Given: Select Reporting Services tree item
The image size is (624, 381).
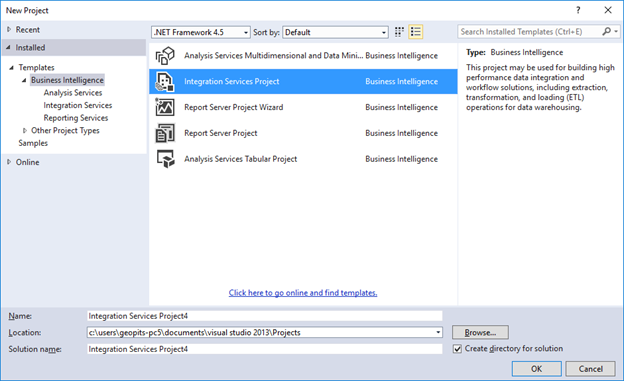Looking at the screenshot, I should (x=76, y=118).
